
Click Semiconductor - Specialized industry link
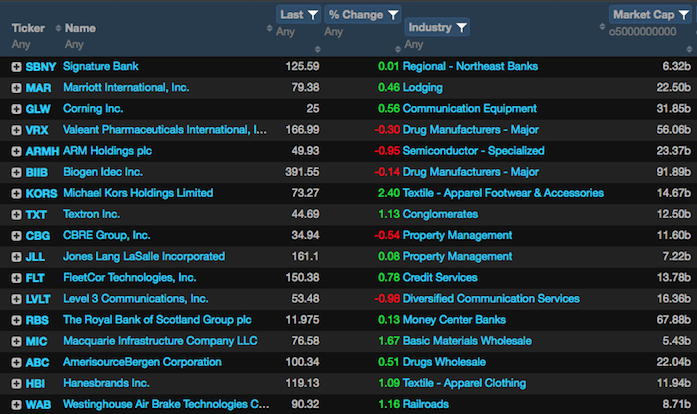473,151
